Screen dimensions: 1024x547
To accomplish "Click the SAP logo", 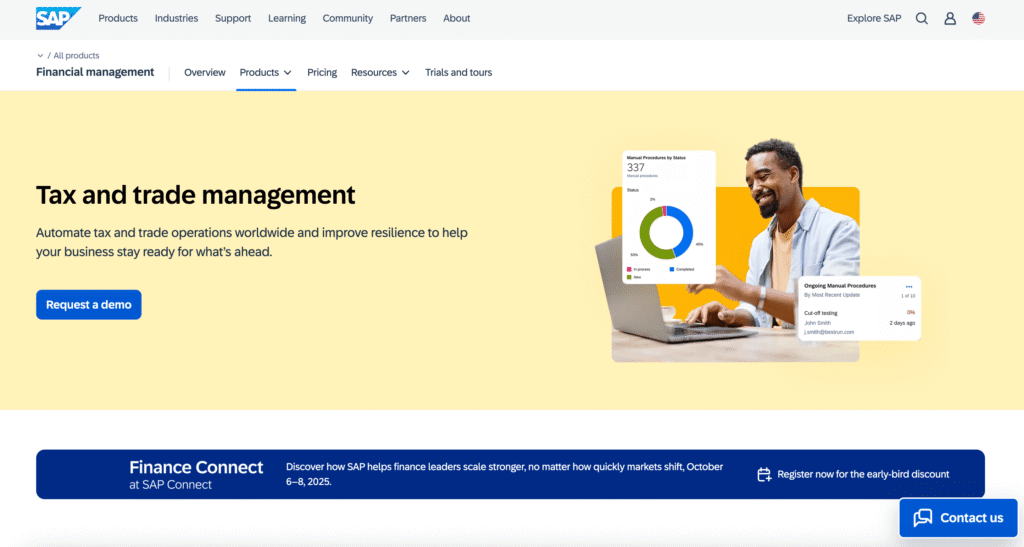I will point(58,18).
